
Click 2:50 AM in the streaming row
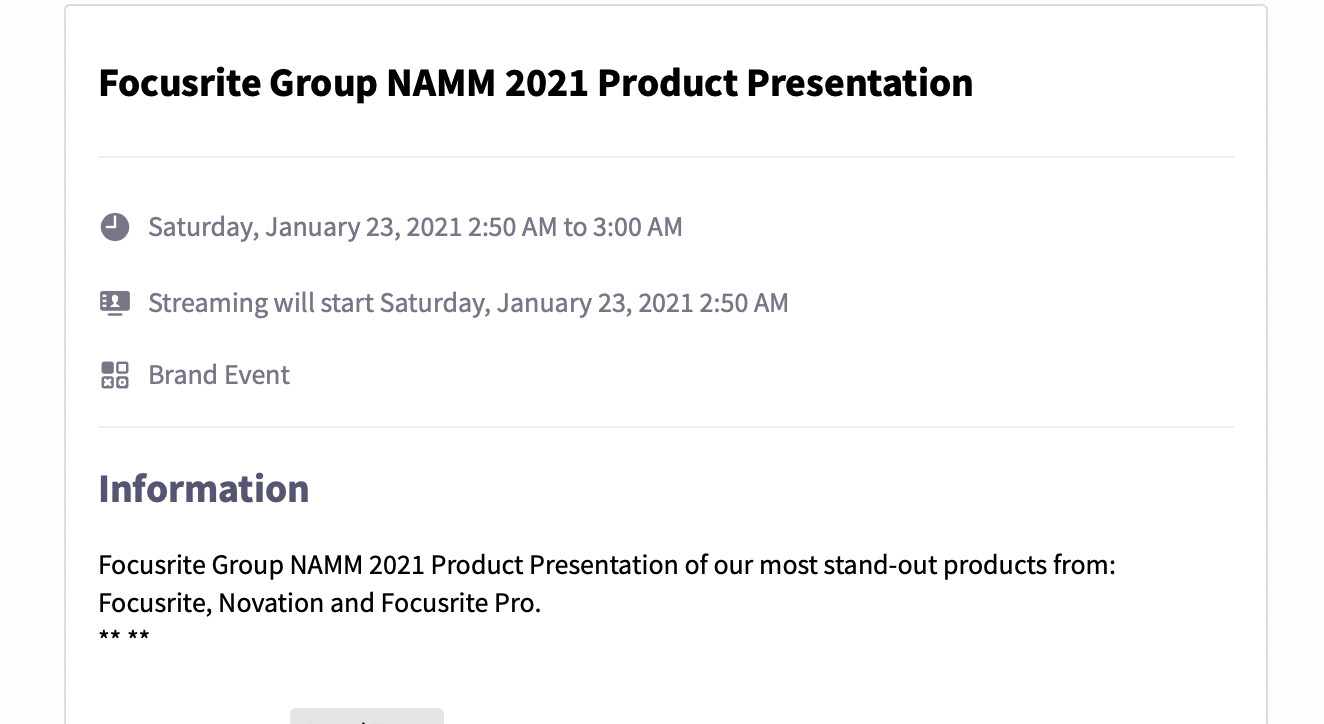(744, 302)
